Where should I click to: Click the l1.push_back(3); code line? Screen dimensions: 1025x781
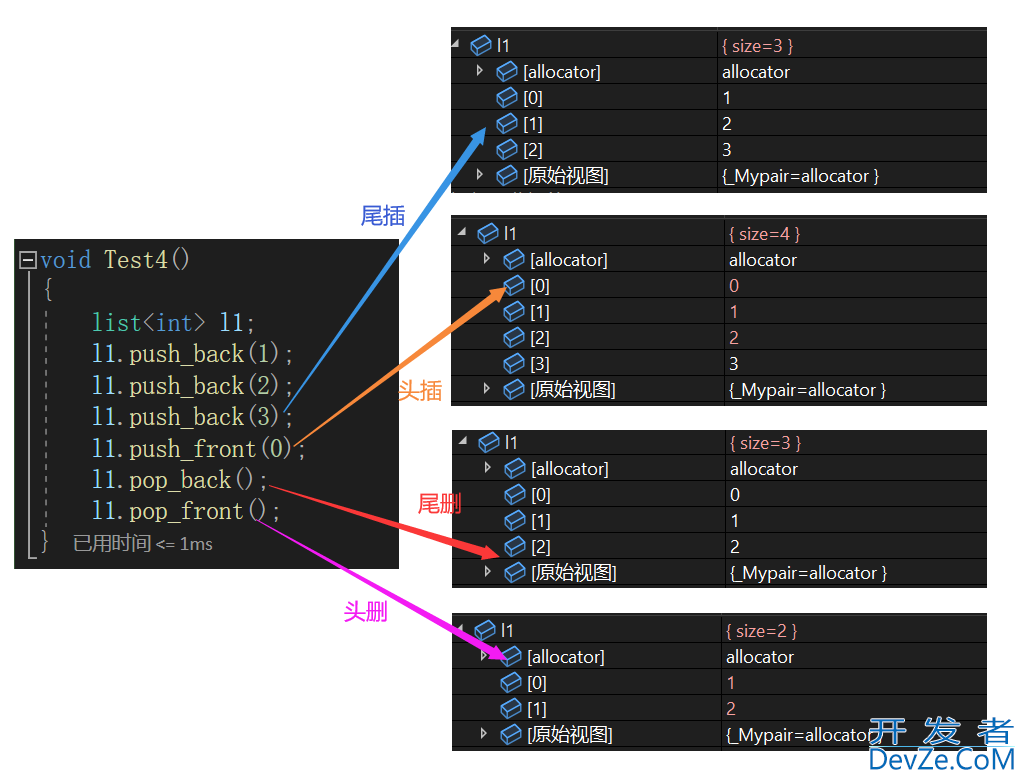(192, 417)
